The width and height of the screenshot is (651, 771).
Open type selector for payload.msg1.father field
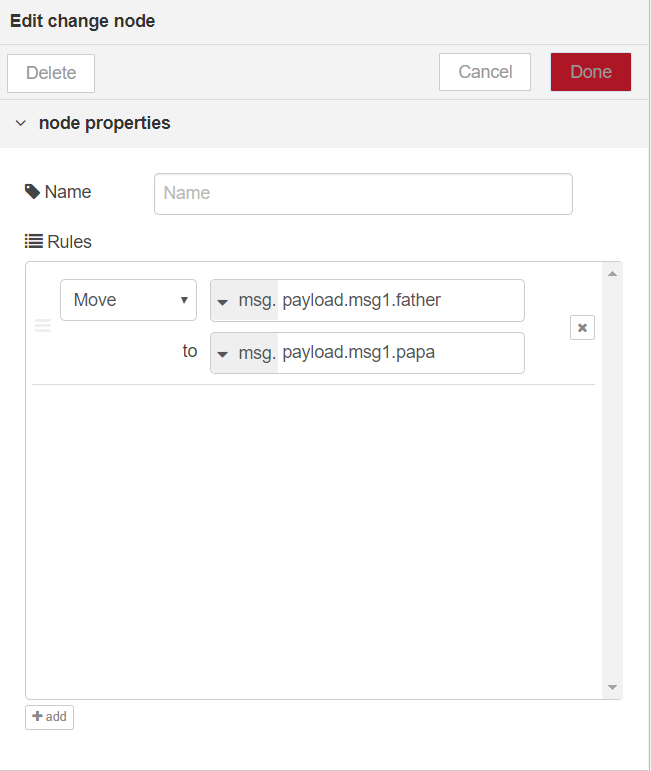point(244,300)
